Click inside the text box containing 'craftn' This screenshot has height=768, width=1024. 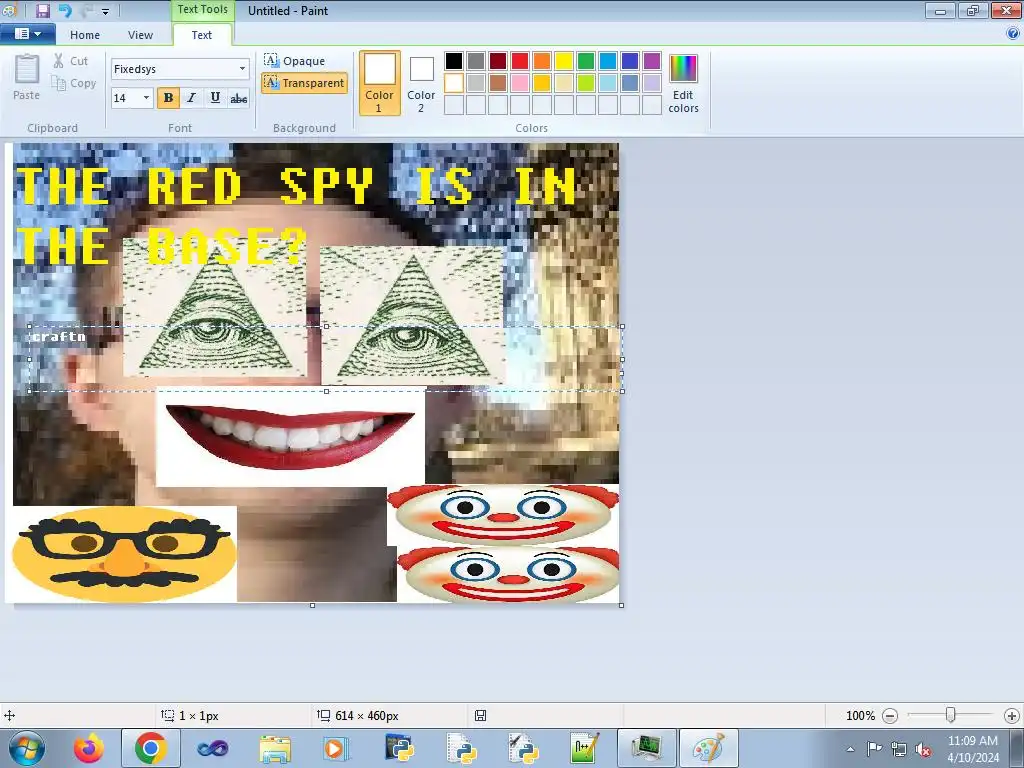325,359
